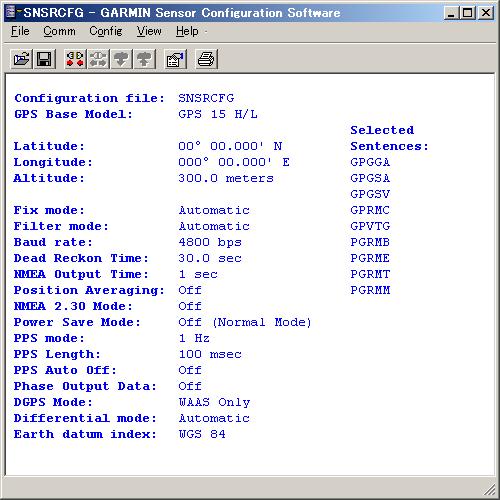Viewport: 500px width, 500px height.
Task: Click the grayed download arrow icon
Action: click(x=121, y=59)
